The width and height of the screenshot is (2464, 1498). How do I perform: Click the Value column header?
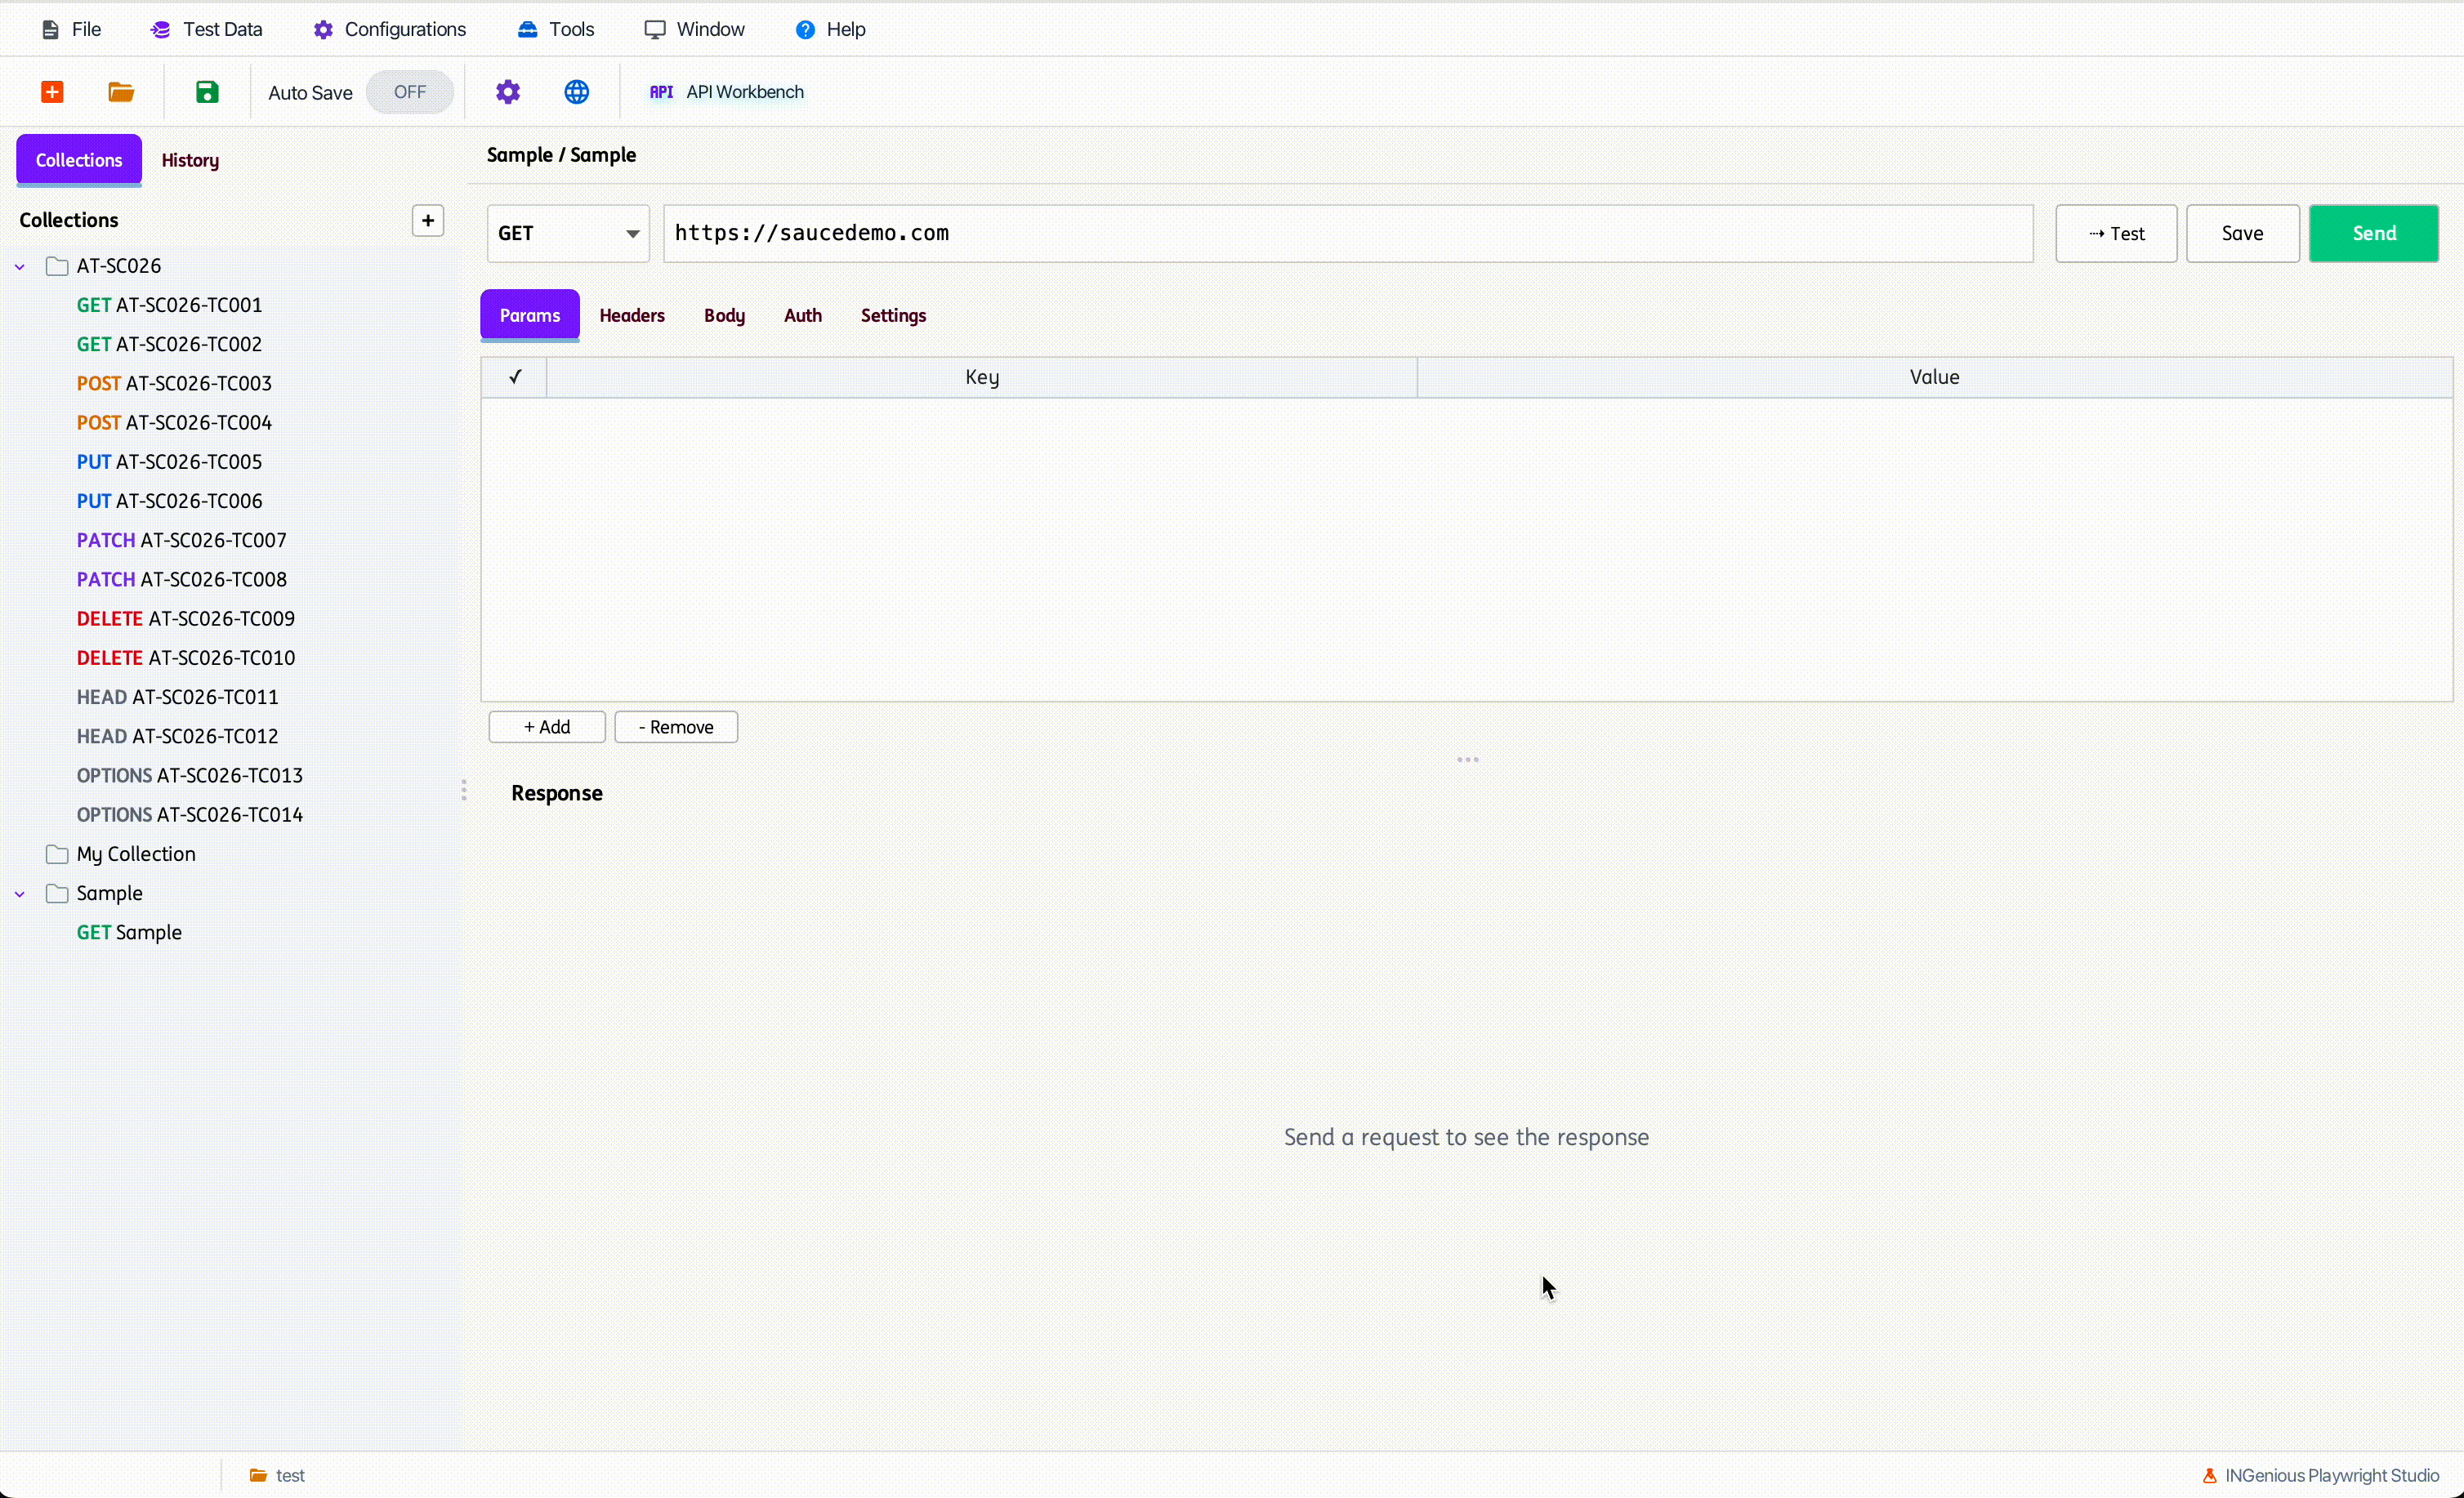(x=1934, y=377)
